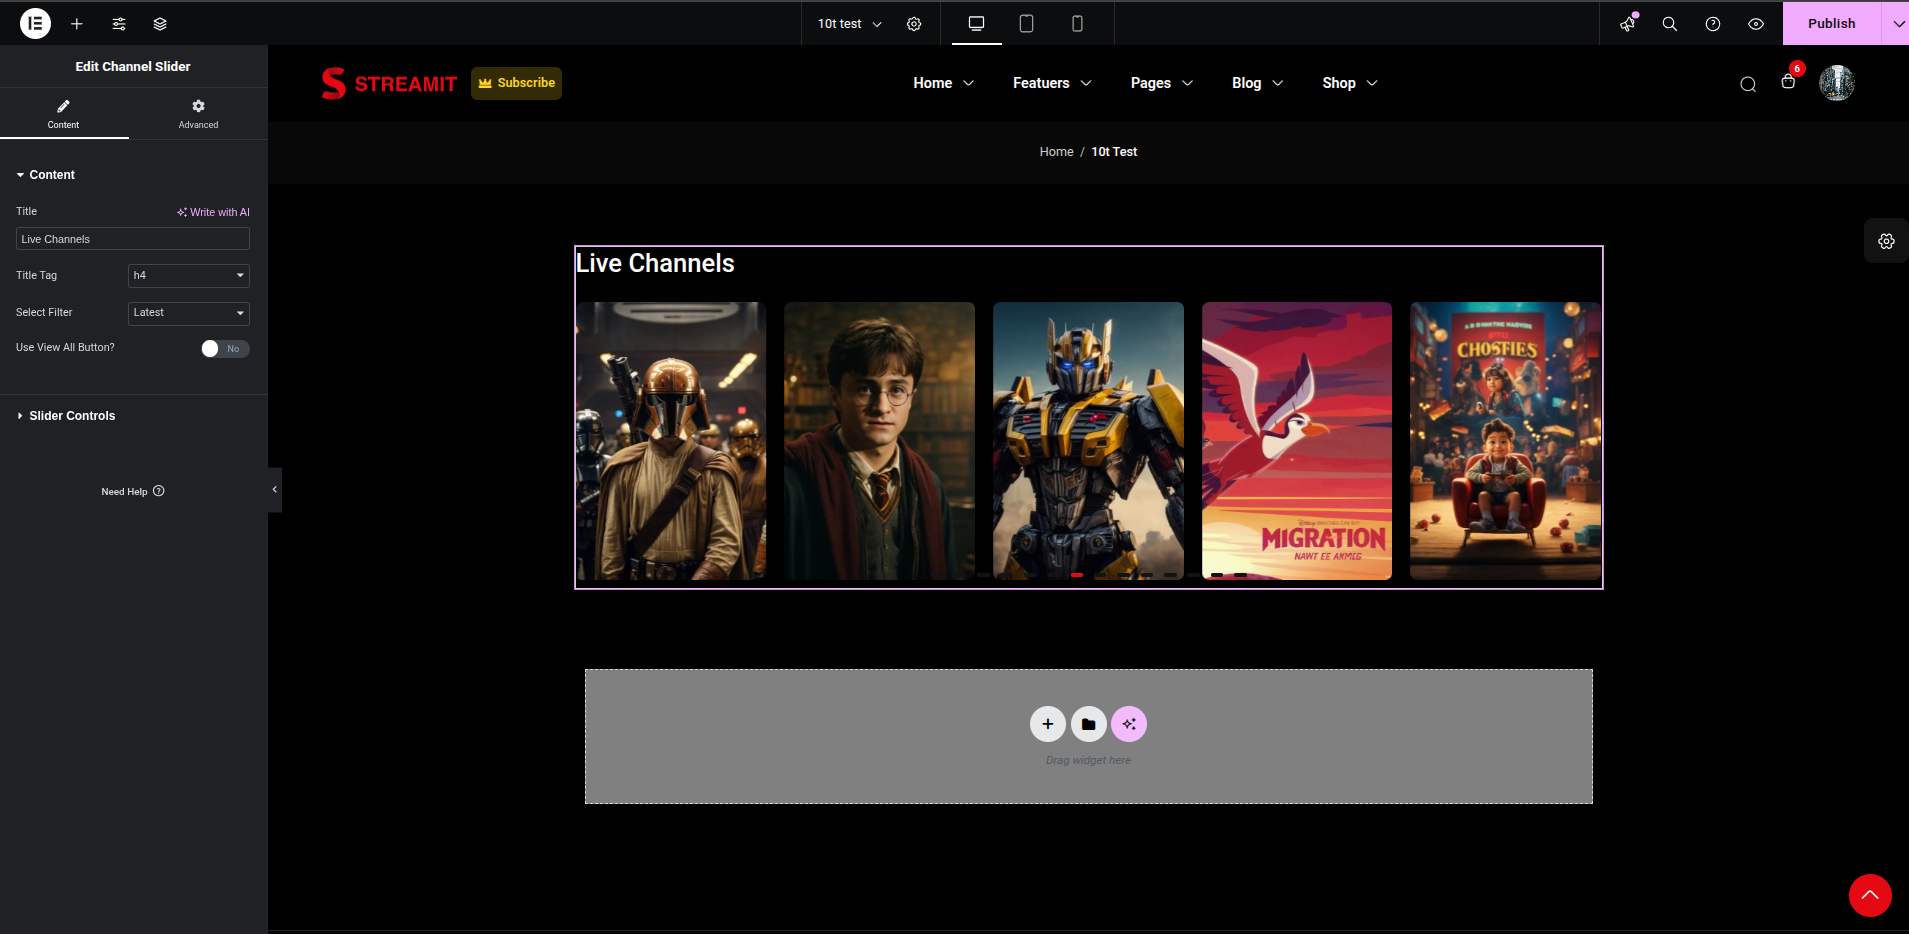The height and width of the screenshot is (934, 1909).
Task: Click the Live Channels title field
Action: coord(132,239)
